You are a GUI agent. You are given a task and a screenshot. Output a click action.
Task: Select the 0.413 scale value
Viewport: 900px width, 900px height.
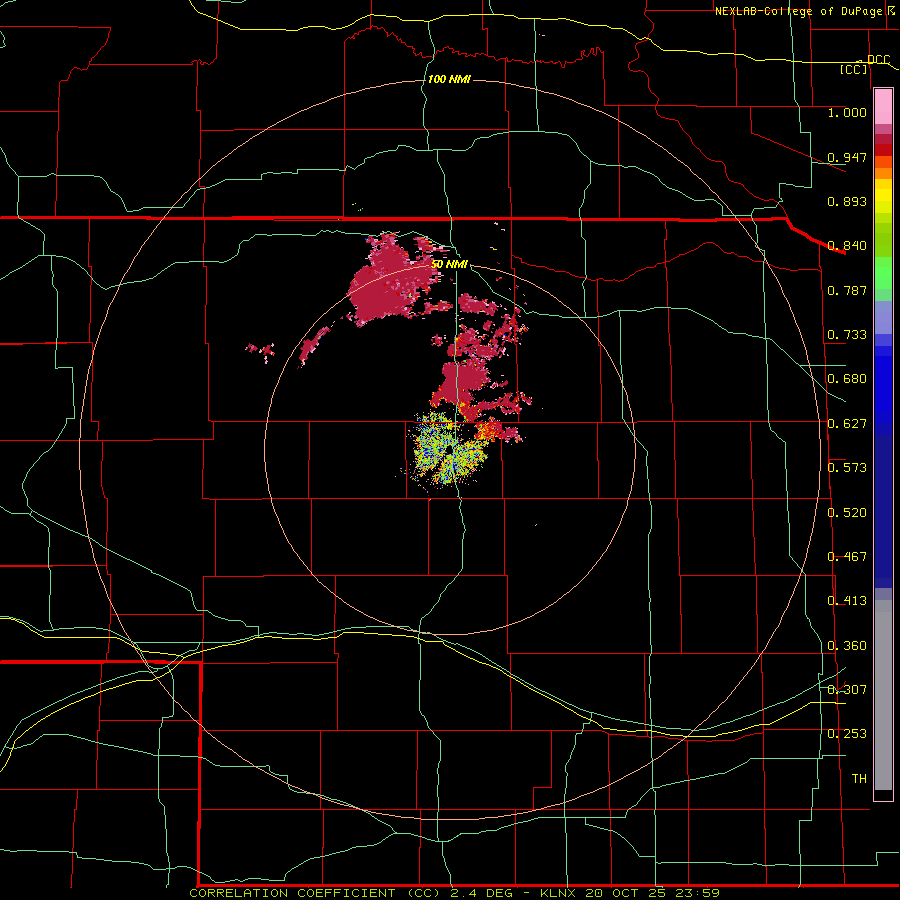coord(847,601)
